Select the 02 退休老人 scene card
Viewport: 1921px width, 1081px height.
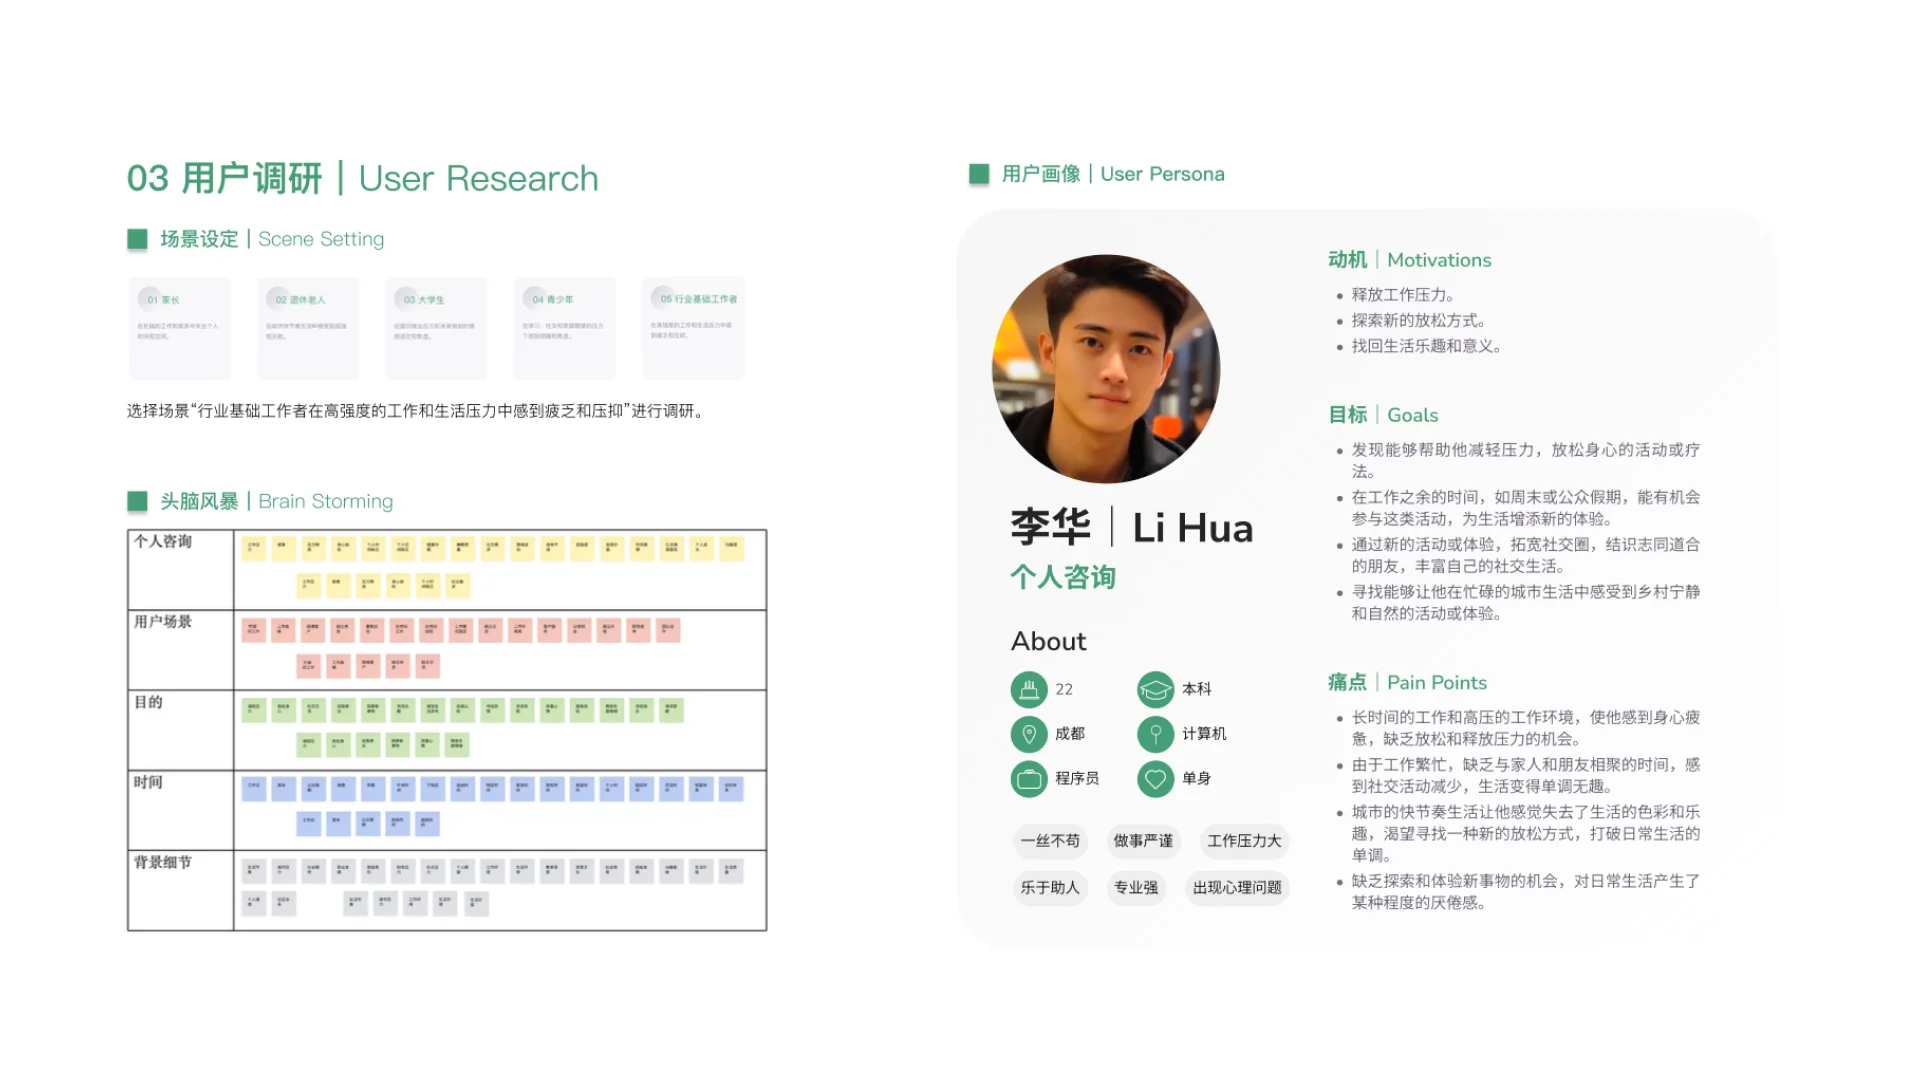coord(308,328)
